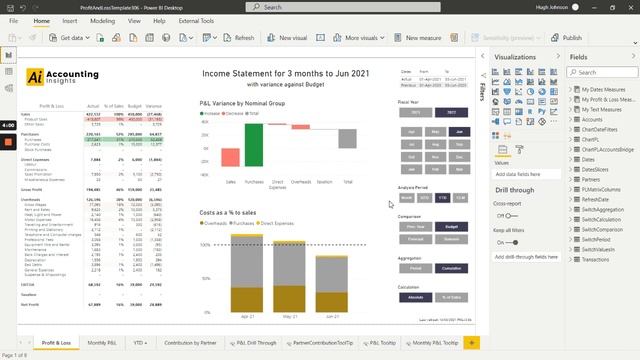Click Add drill-through fields here well
640x360 pixels.
click(526, 257)
